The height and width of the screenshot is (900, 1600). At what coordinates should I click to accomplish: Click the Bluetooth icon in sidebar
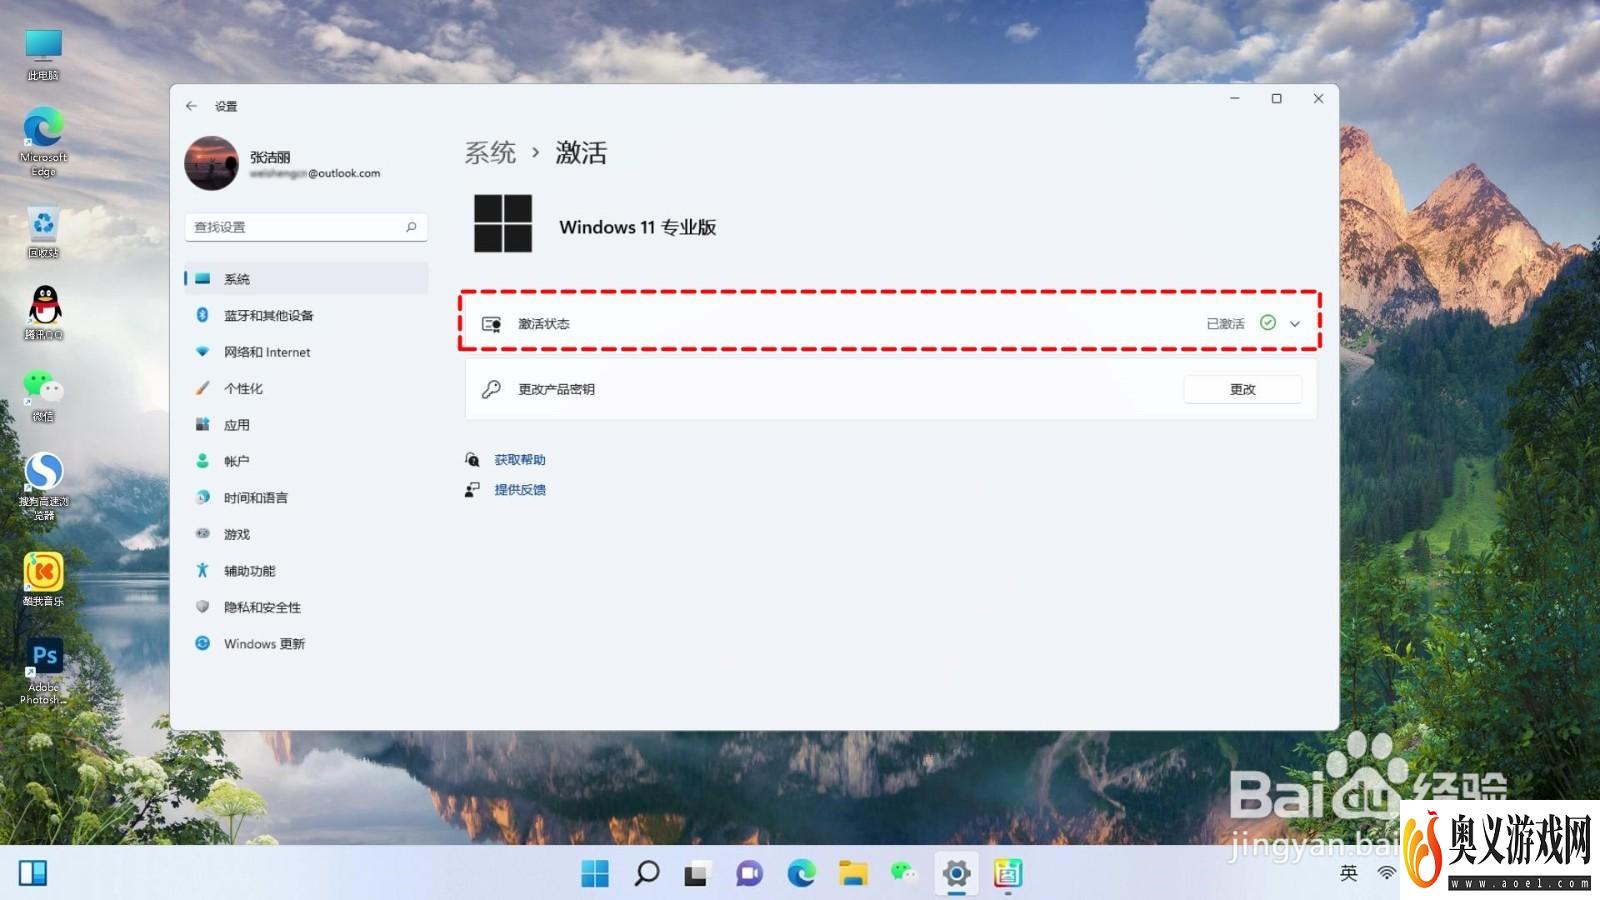[202, 315]
